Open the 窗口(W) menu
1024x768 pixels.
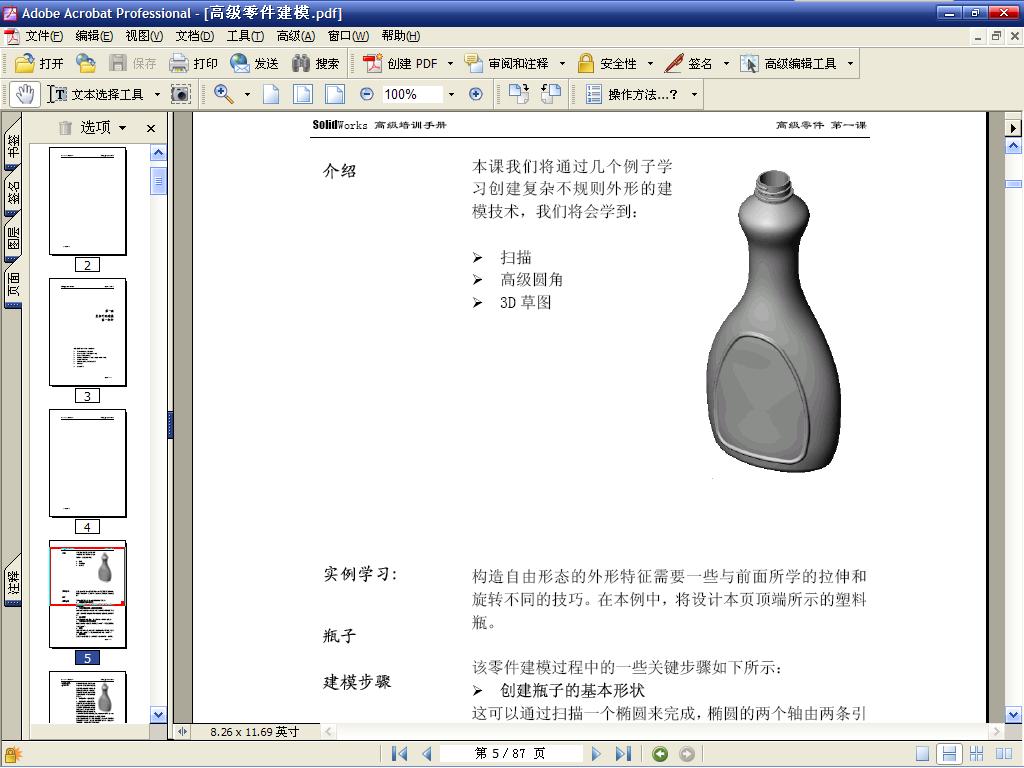pos(348,36)
